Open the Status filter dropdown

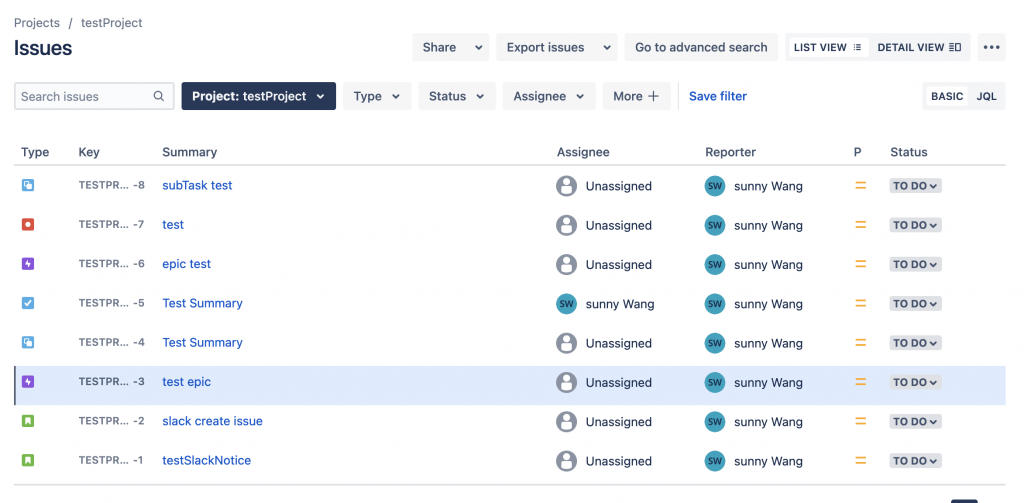(456, 97)
